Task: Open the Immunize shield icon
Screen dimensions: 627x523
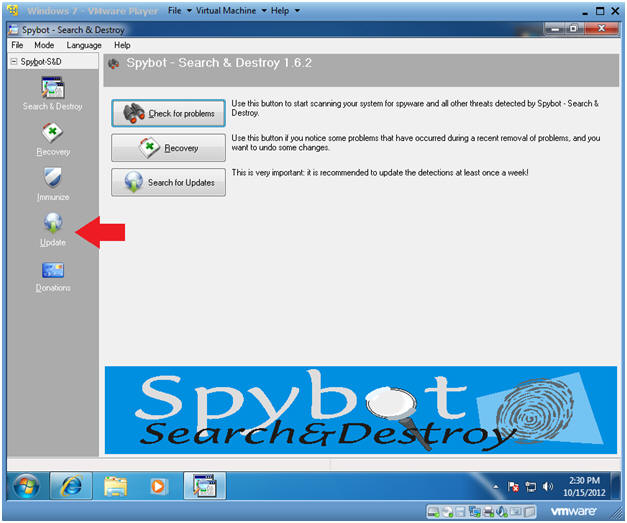Action: 52,184
